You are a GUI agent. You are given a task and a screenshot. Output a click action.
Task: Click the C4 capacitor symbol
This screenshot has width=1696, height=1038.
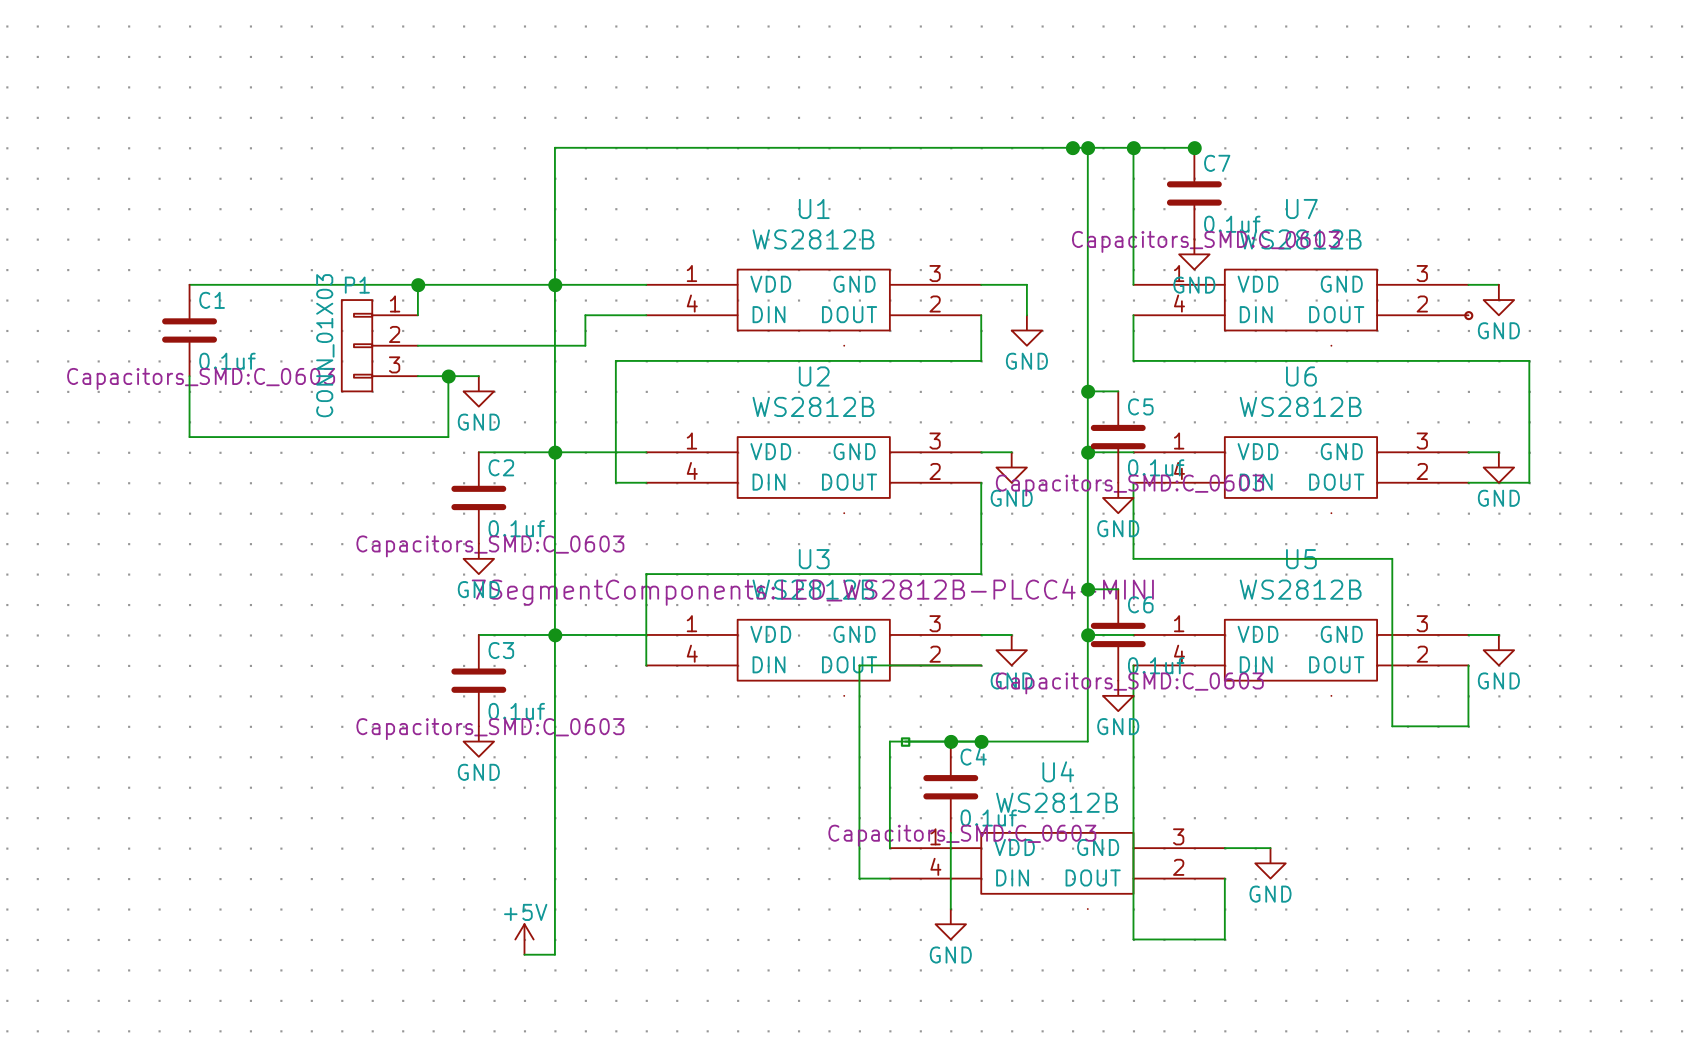(950, 787)
